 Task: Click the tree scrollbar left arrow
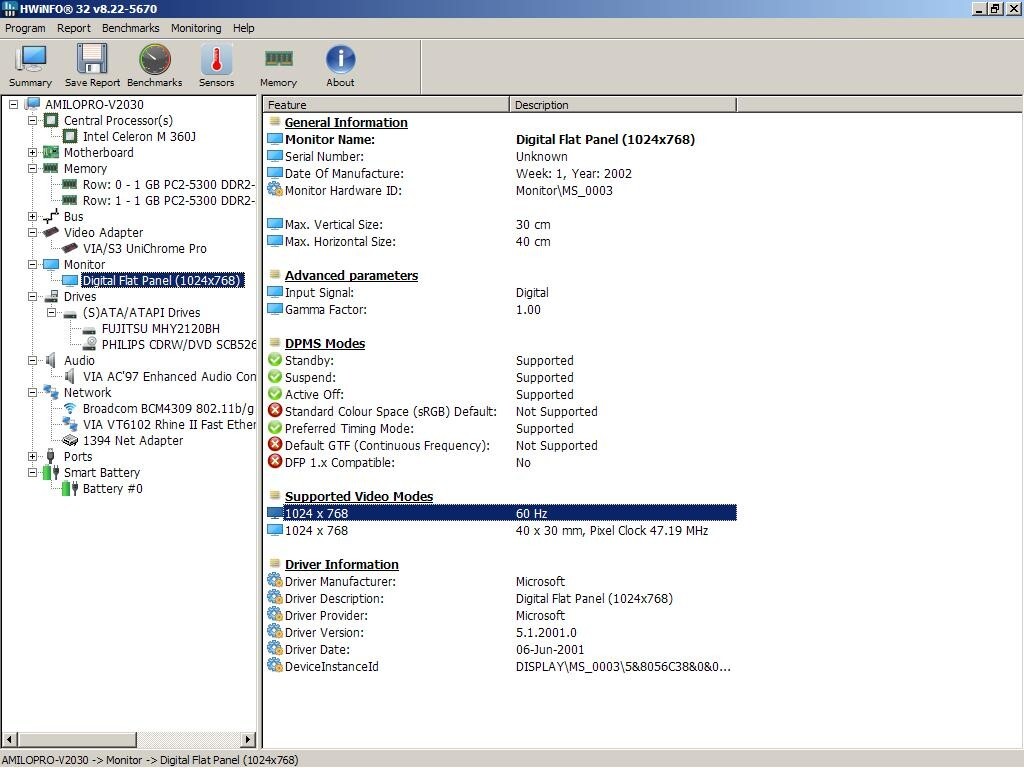(10, 740)
